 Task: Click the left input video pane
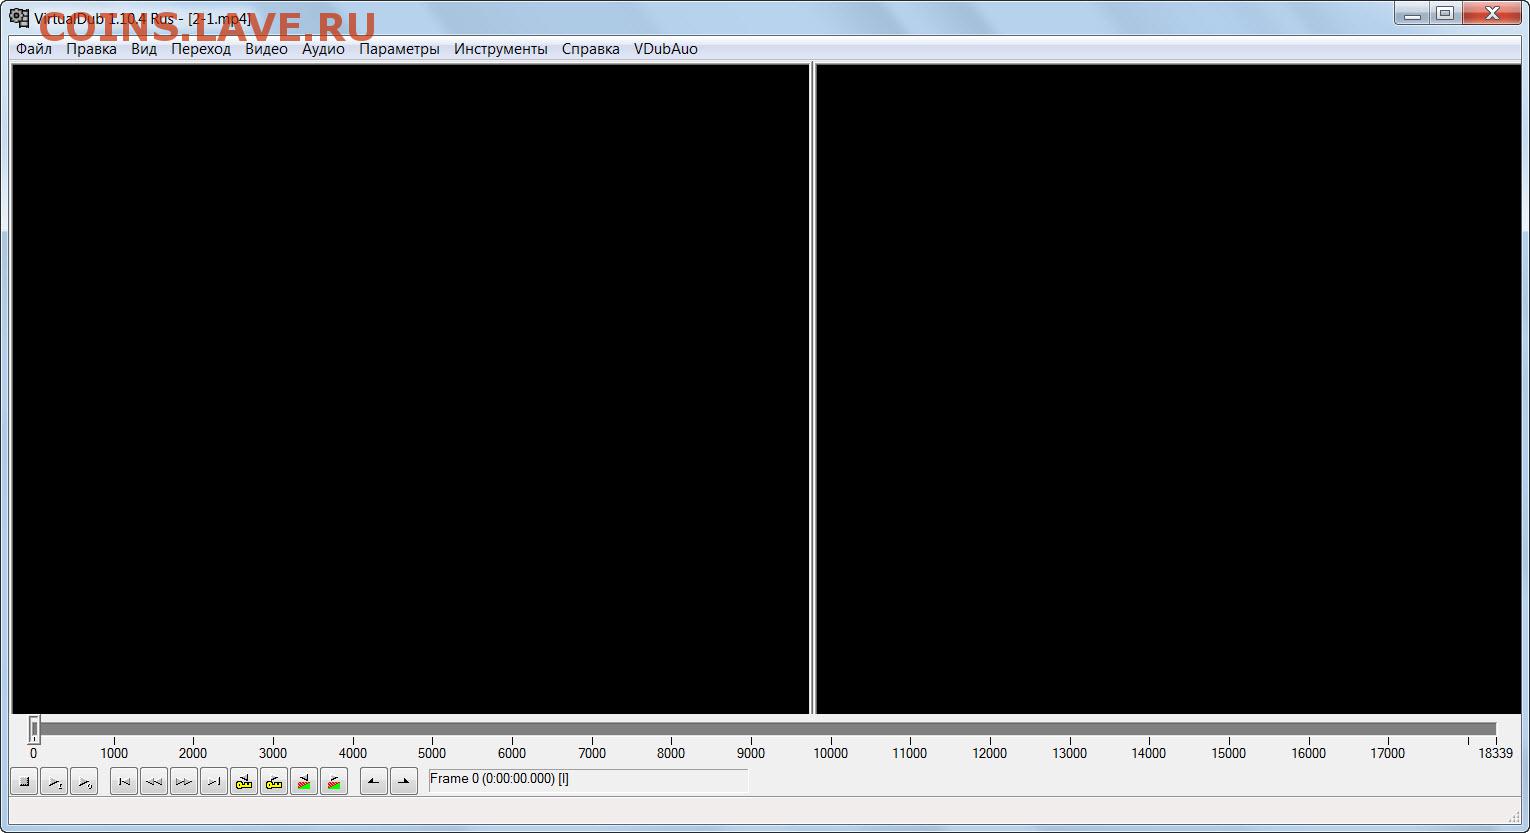tap(410, 389)
